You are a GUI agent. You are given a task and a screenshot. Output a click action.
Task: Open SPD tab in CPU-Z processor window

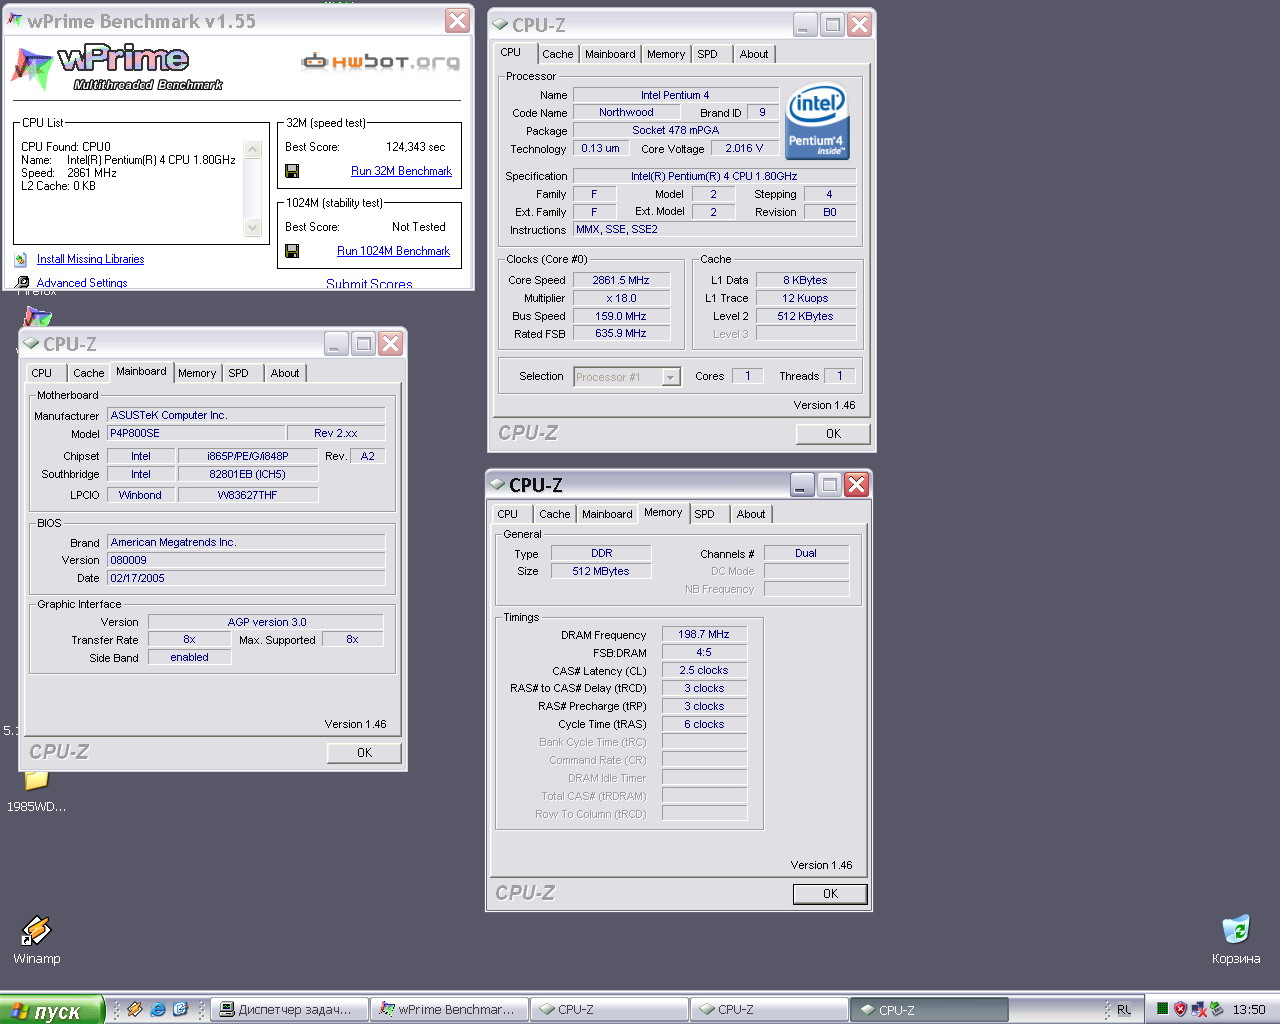707,54
